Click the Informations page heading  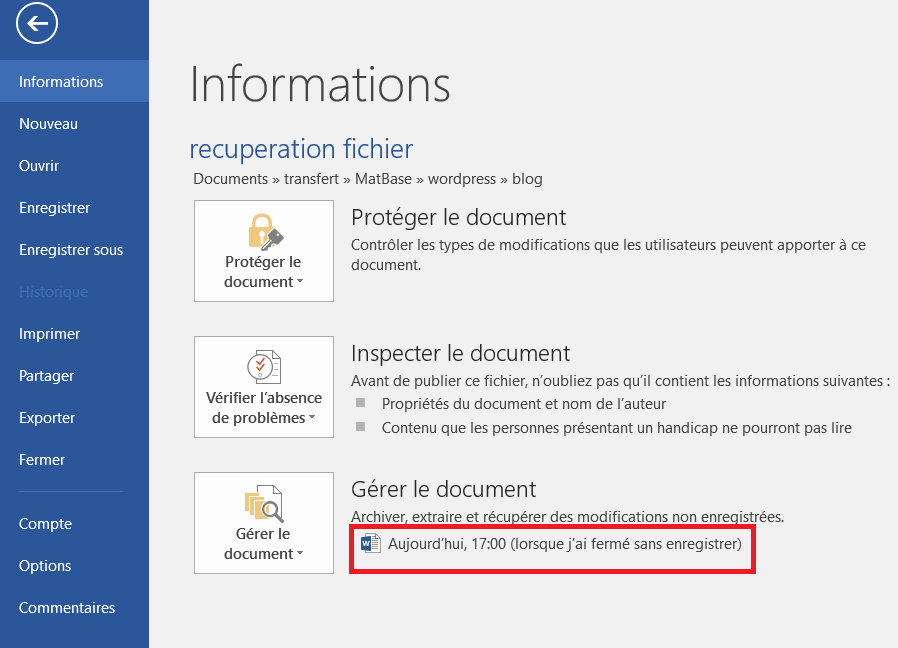(320, 84)
